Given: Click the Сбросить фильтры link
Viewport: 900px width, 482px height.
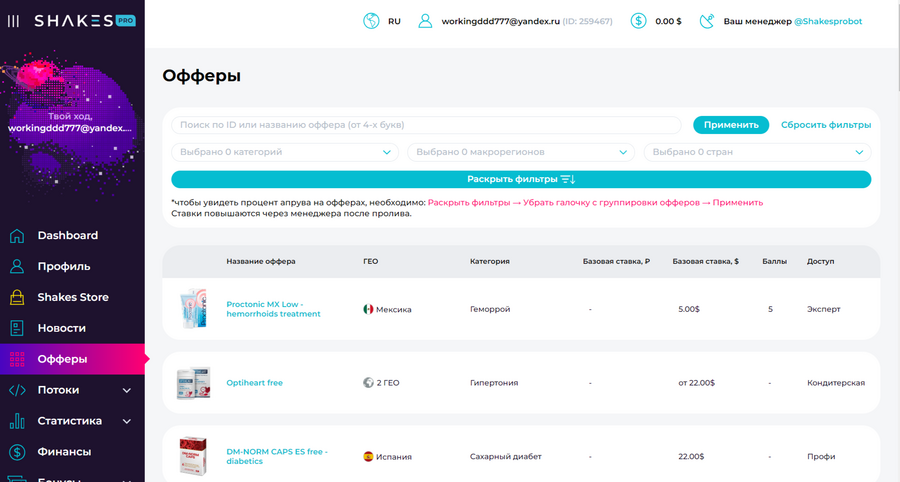Looking at the screenshot, I should (825, 125).
